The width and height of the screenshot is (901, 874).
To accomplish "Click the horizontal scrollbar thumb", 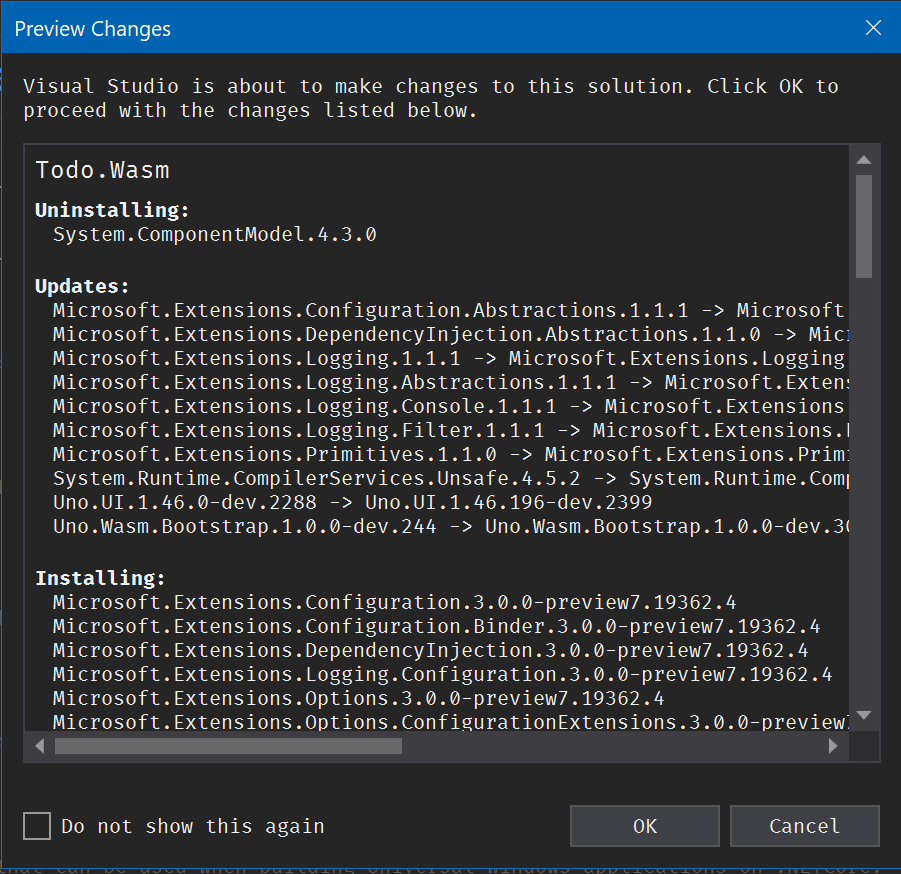I will coord(228,746).
